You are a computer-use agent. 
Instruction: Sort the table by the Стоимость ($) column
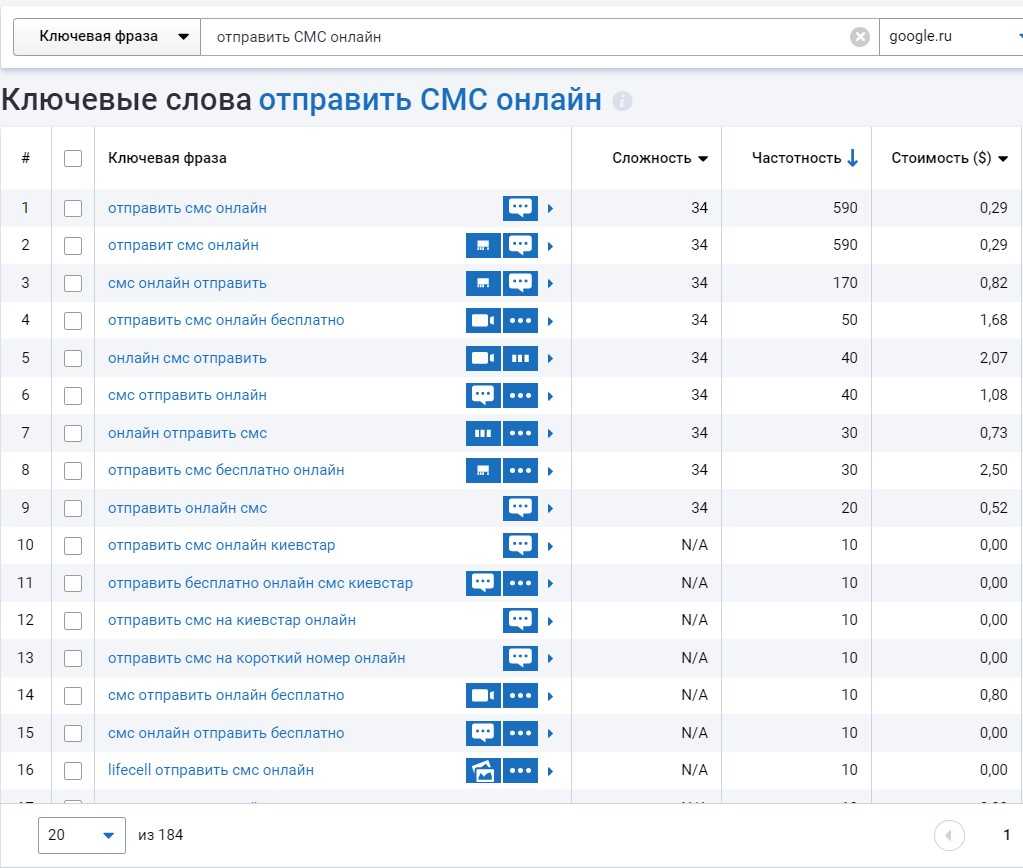click(948, 158)
